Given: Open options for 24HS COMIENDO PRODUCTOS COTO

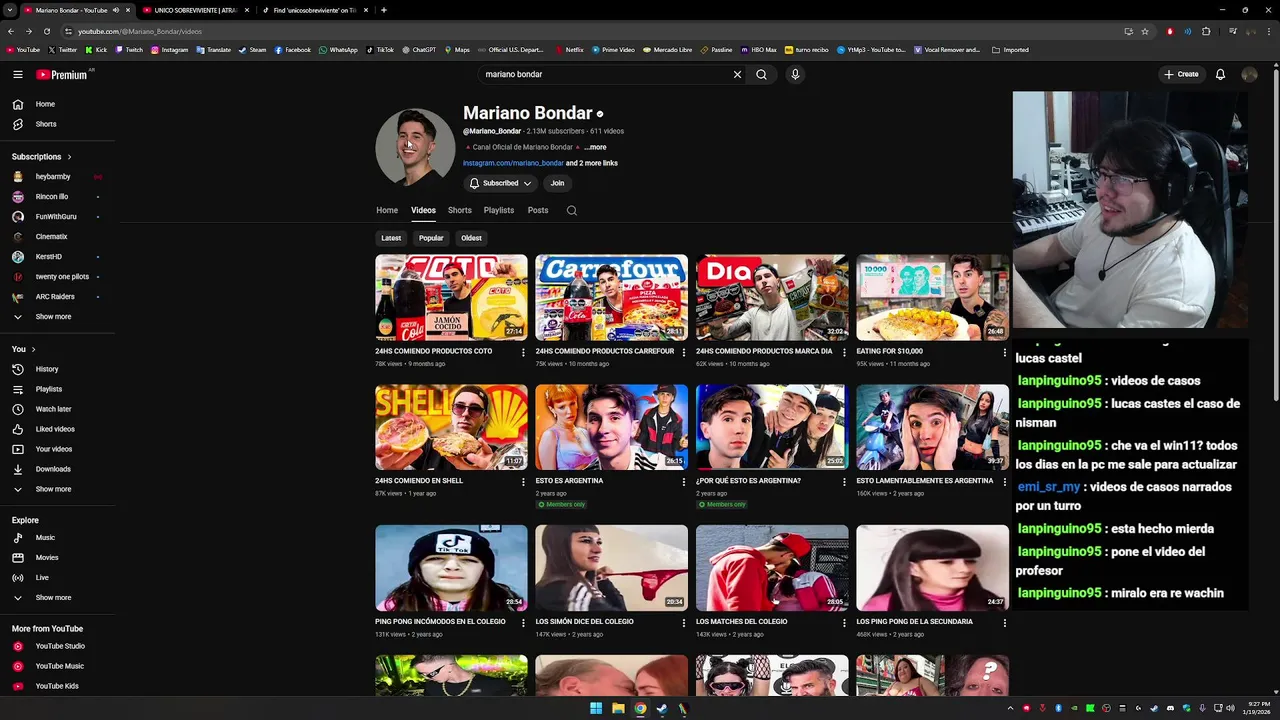Looking at the screenshot, I should [523, 352].
